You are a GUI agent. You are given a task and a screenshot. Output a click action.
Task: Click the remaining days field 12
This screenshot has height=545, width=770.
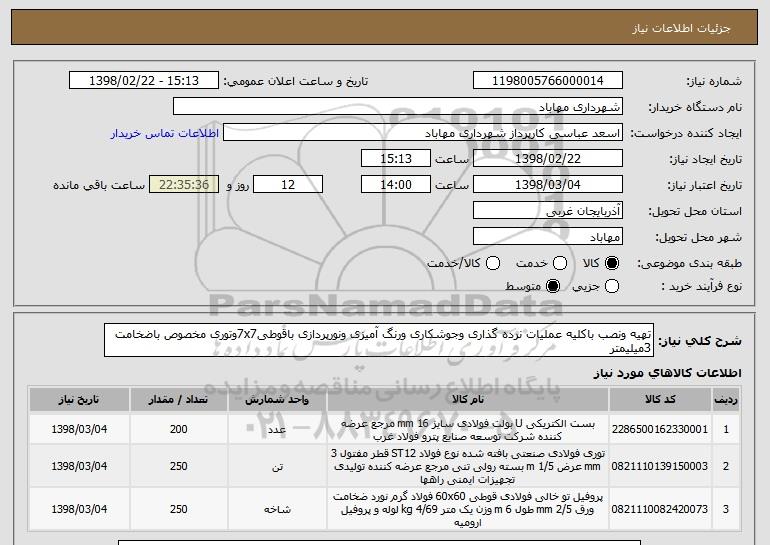tap(288, 185)
